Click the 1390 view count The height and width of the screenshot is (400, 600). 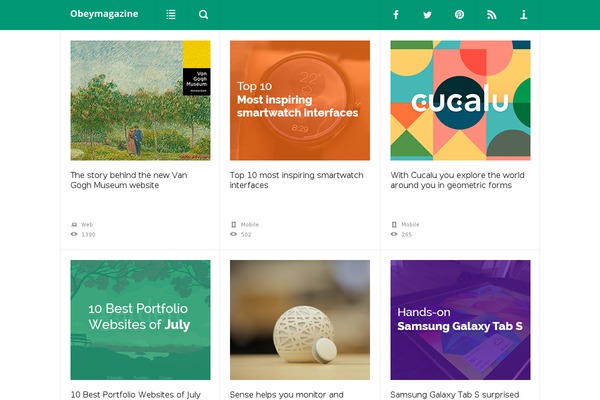pos(88,235)
